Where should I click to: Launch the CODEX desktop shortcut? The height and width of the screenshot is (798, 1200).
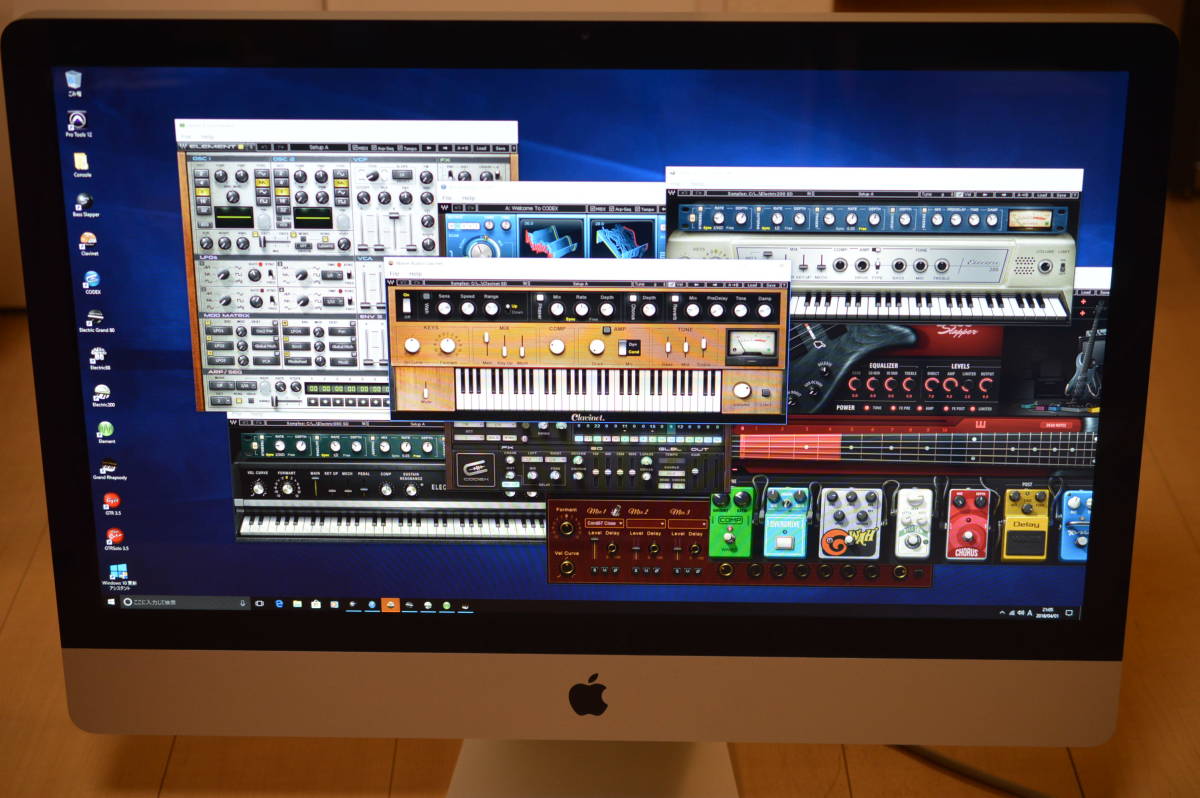[x=92, y=282]
